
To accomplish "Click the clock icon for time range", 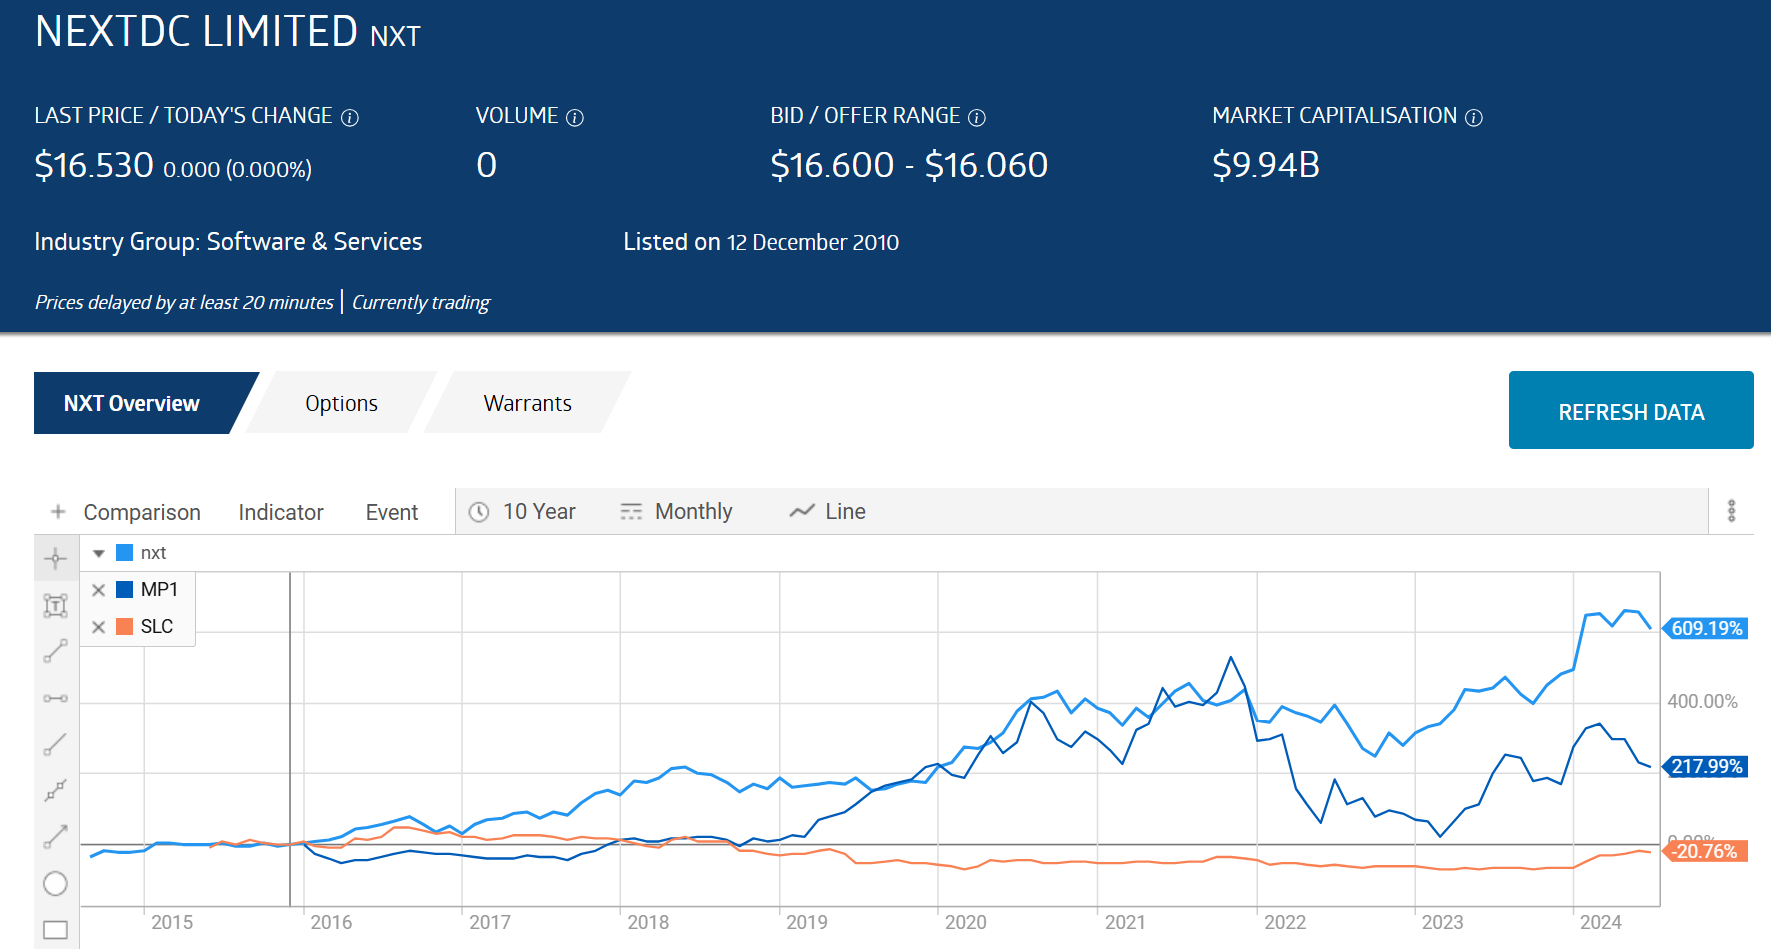I will (x=479, y=512).
